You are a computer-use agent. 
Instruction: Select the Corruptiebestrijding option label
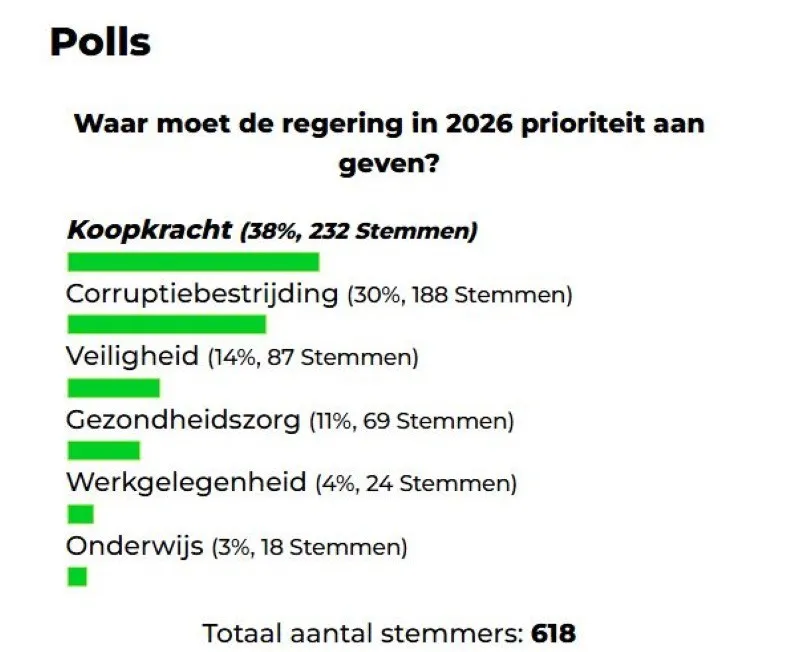(203, 294)
